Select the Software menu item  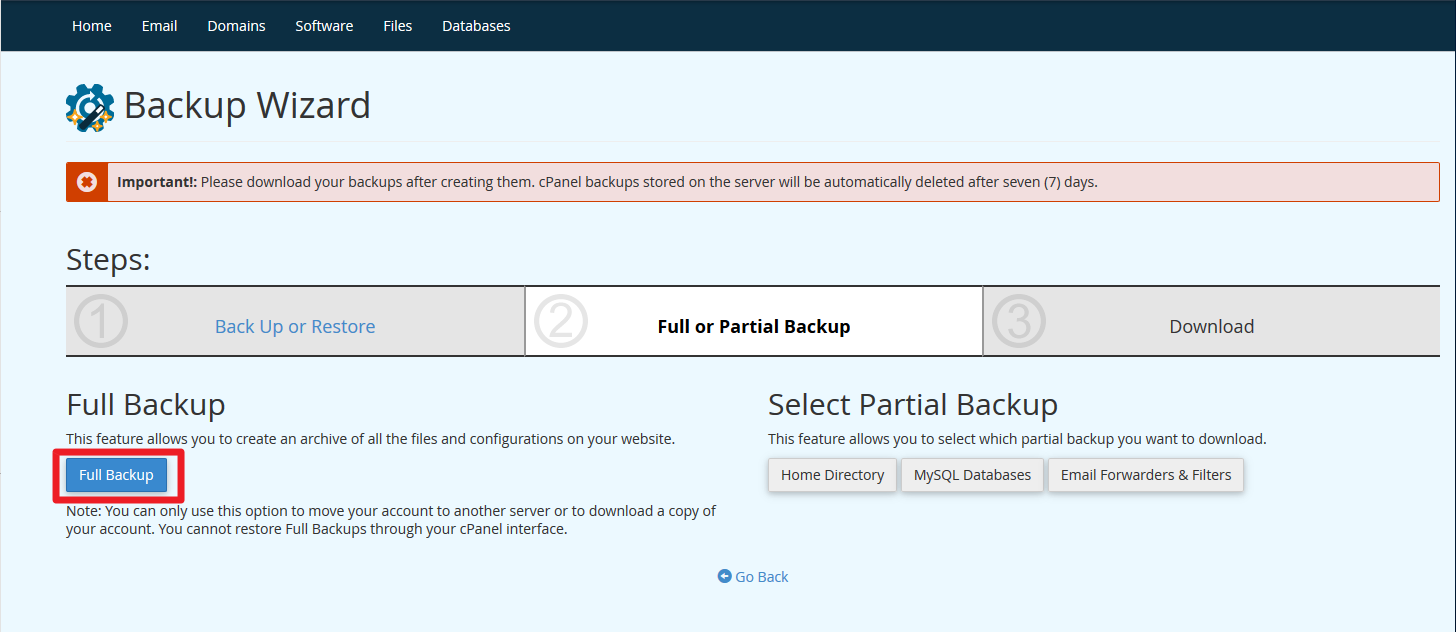tap(324, 26)
